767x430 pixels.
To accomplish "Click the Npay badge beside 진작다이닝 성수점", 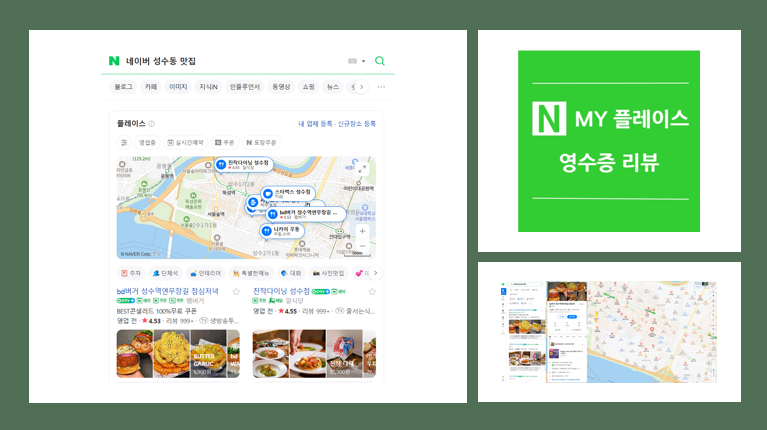I will [x=321, y=292].
